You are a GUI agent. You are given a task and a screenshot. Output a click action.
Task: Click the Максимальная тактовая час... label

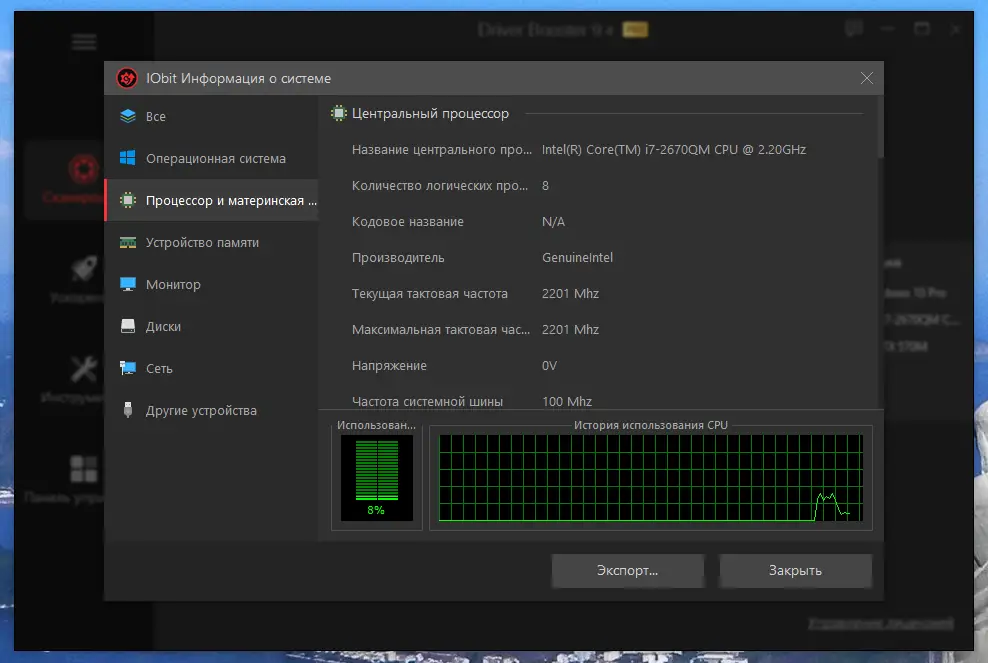pos(441,330)
